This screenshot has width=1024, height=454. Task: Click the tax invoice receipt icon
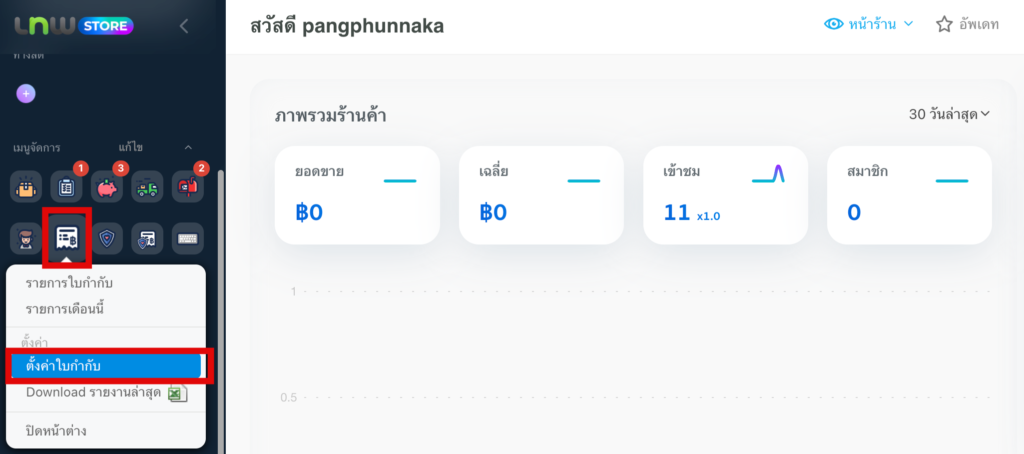coord(67,238)
